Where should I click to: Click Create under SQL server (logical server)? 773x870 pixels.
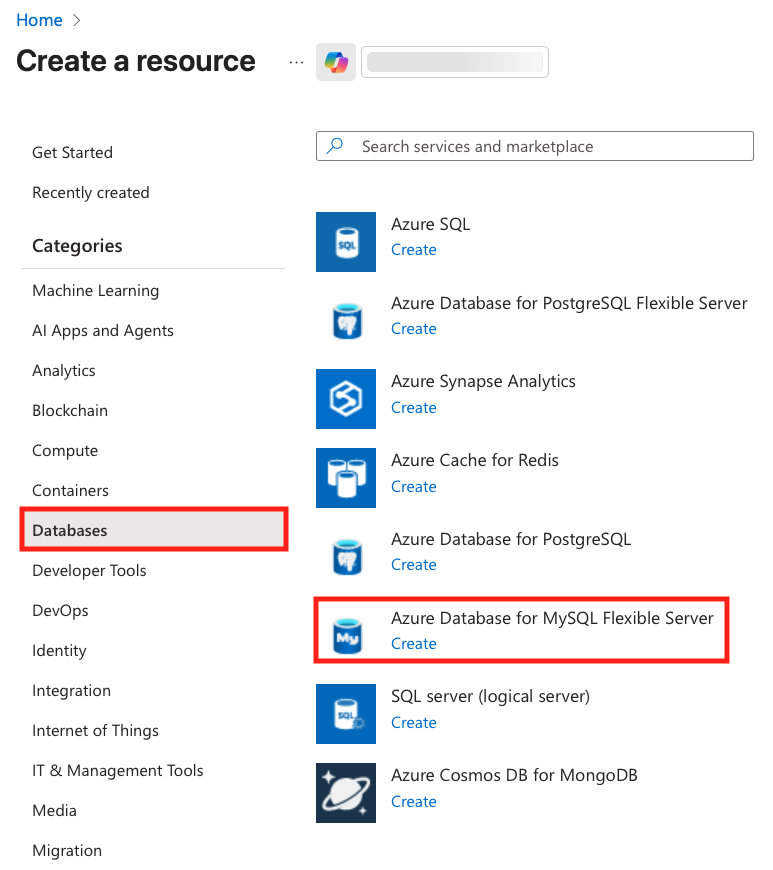(413, 722)
